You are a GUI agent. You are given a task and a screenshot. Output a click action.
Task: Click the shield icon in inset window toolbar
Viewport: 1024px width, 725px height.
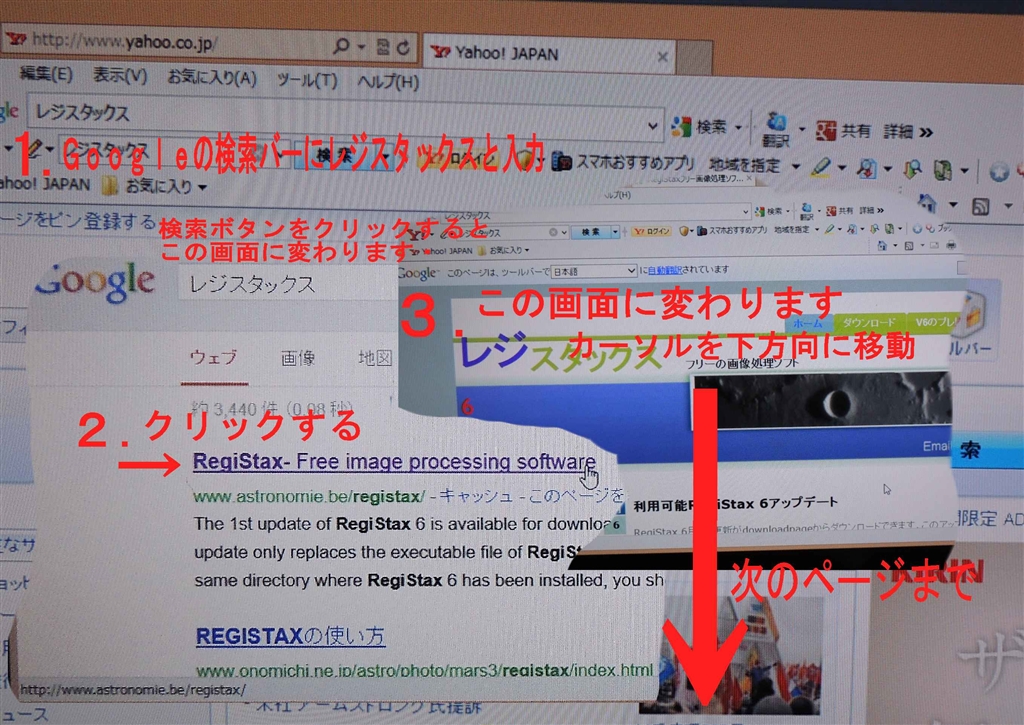[684, 231]
